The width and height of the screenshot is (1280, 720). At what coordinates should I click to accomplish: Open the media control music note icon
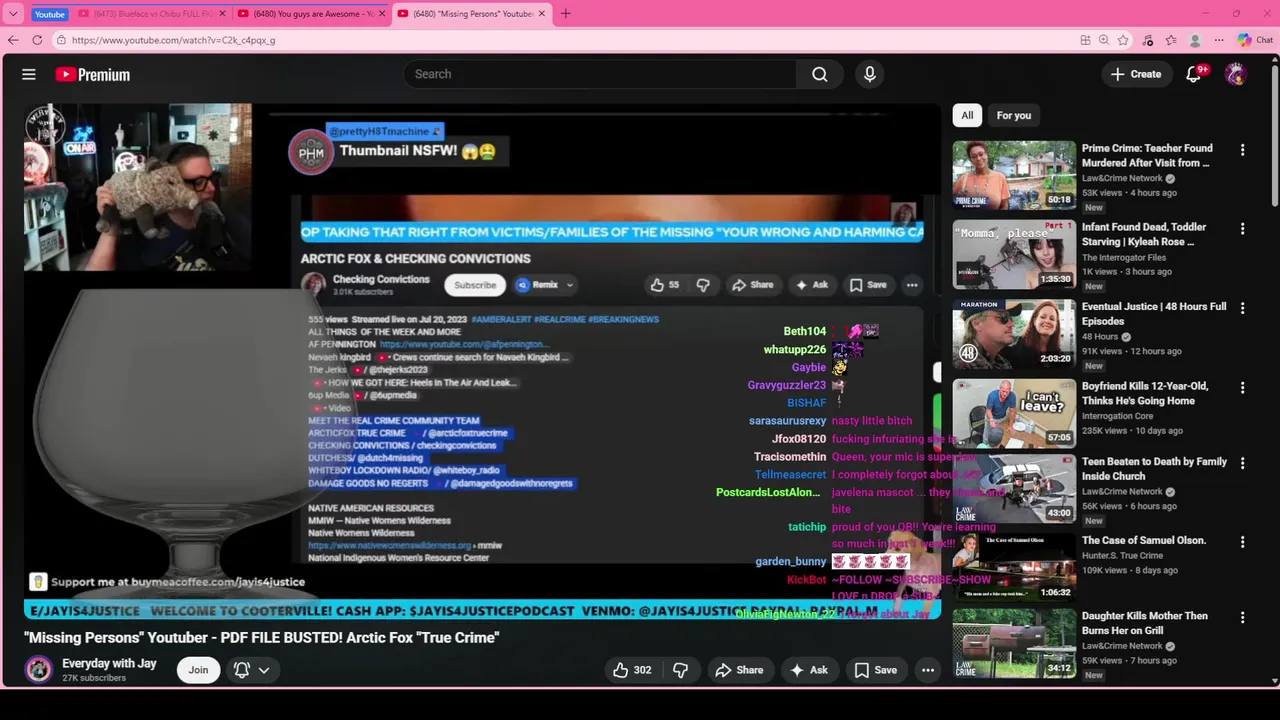click(1148, 40)
